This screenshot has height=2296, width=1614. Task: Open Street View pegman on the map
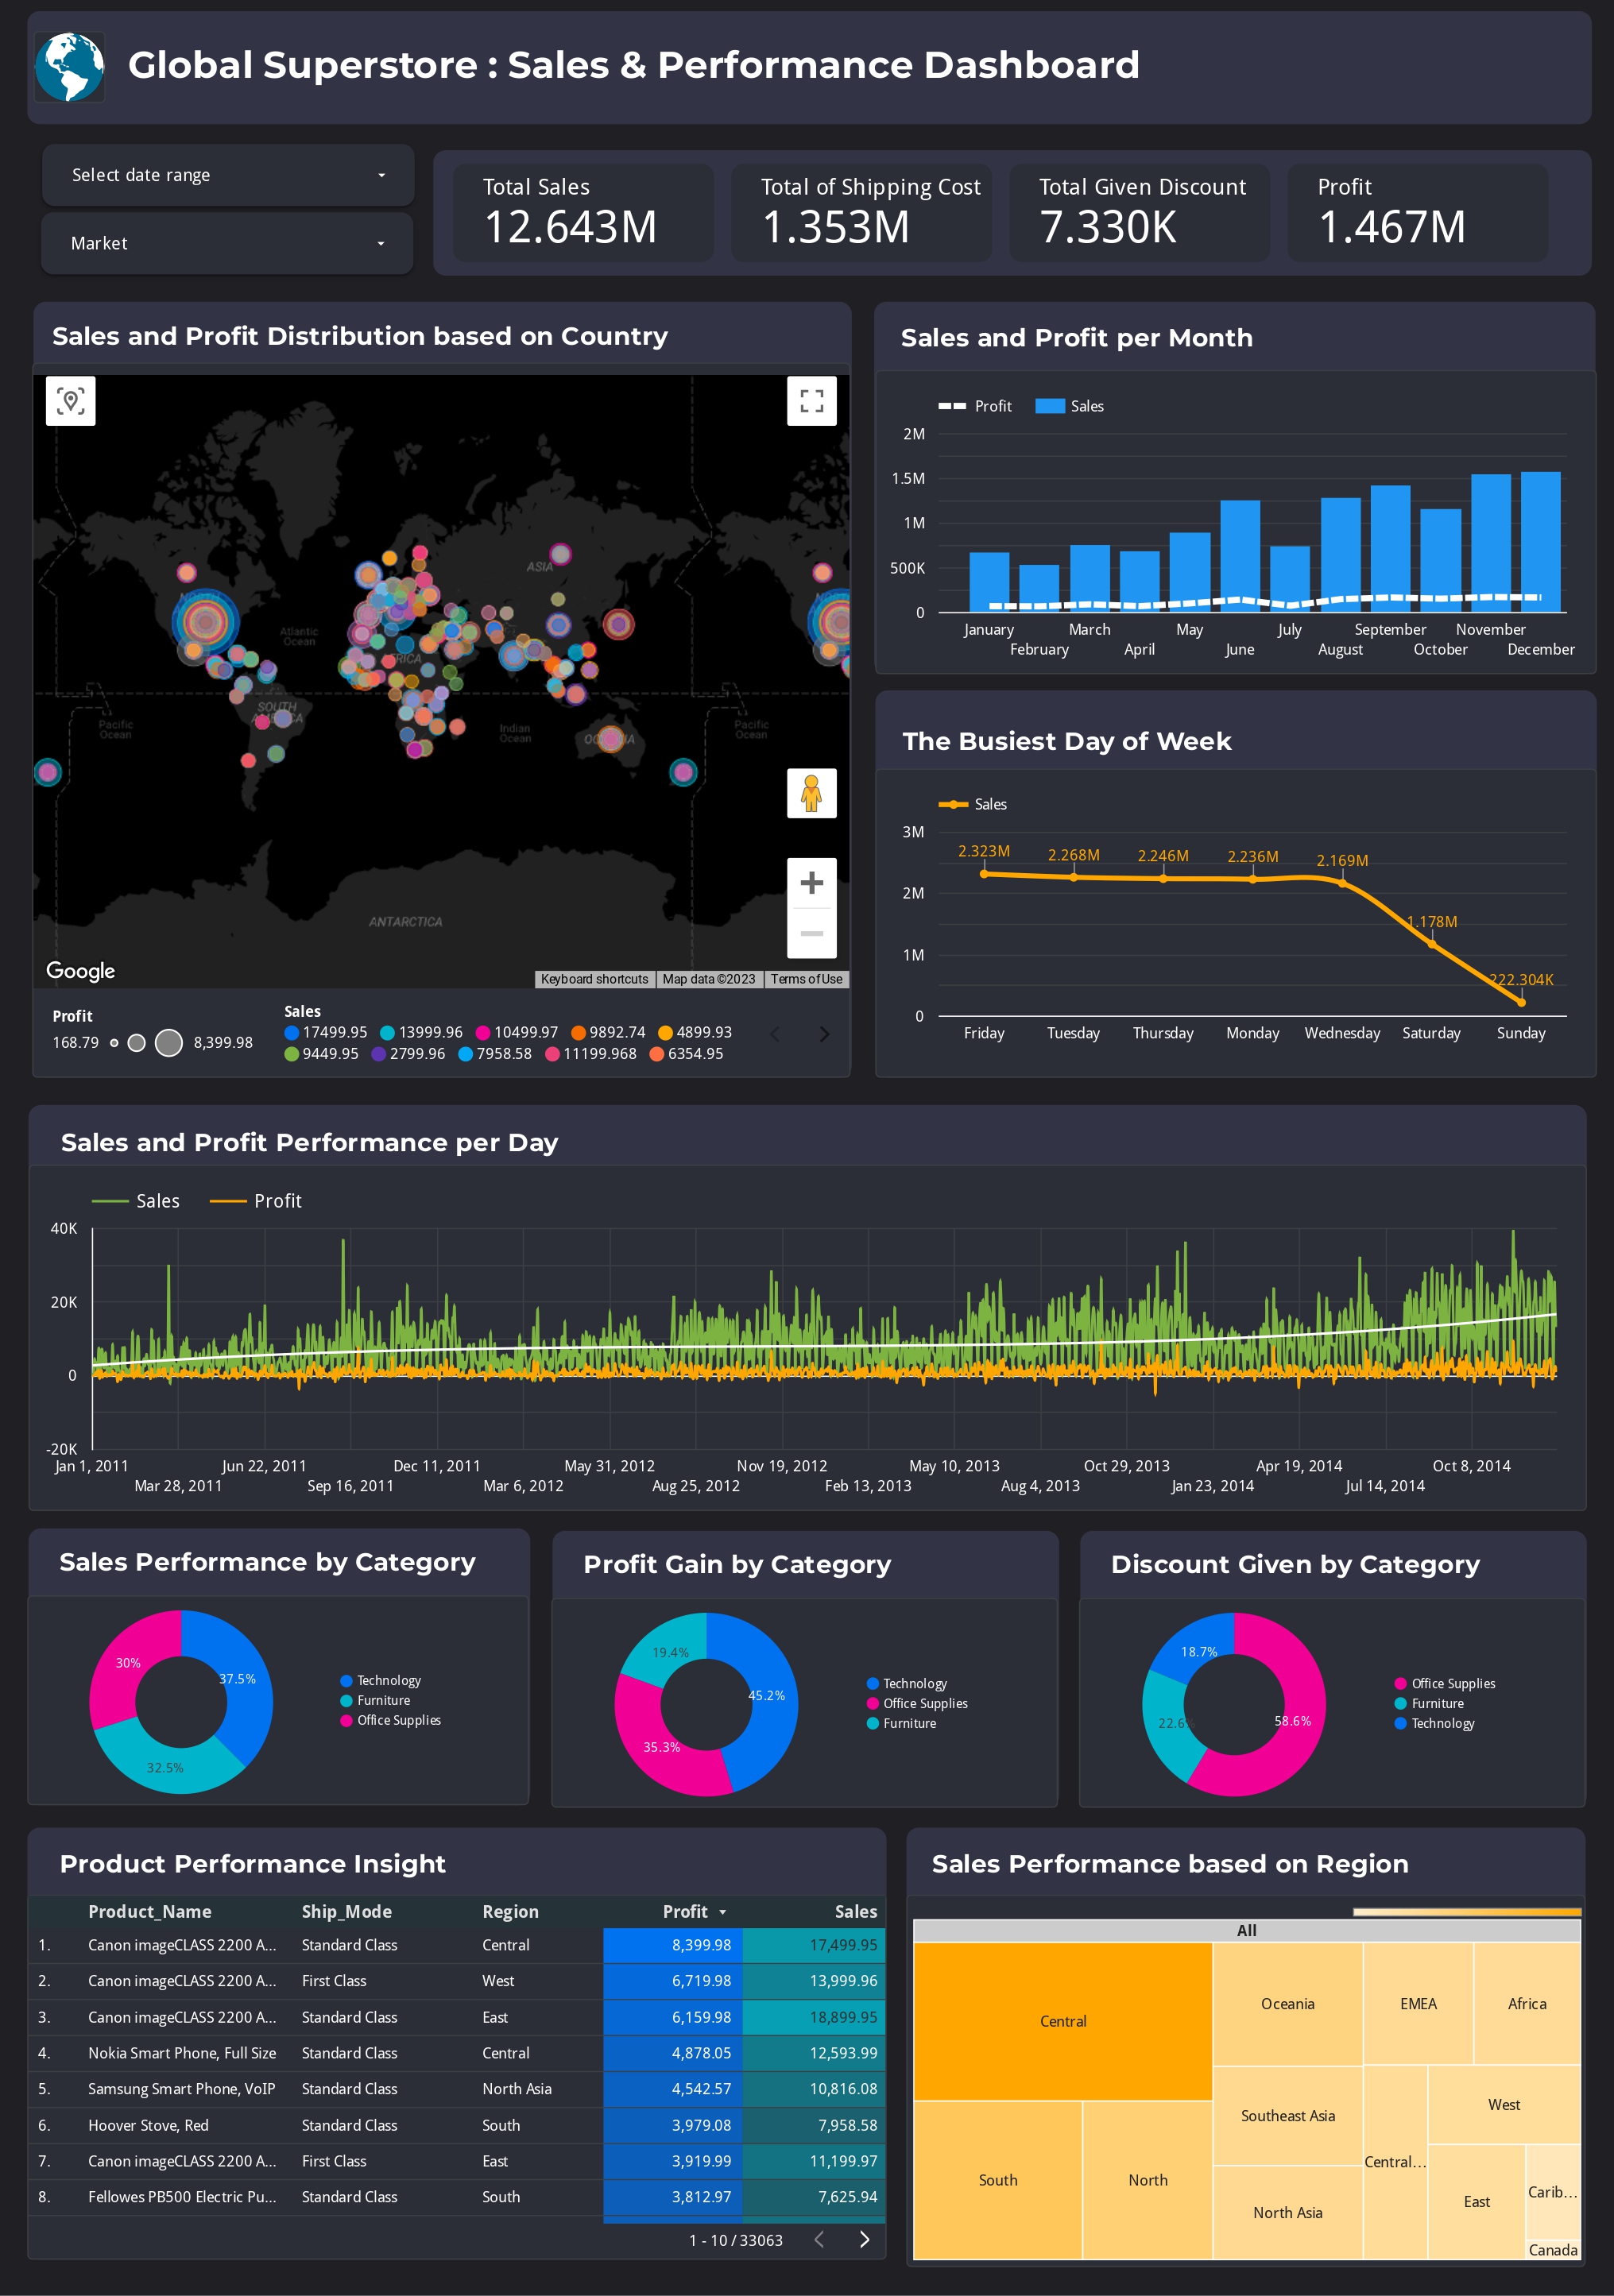point(811,794)
